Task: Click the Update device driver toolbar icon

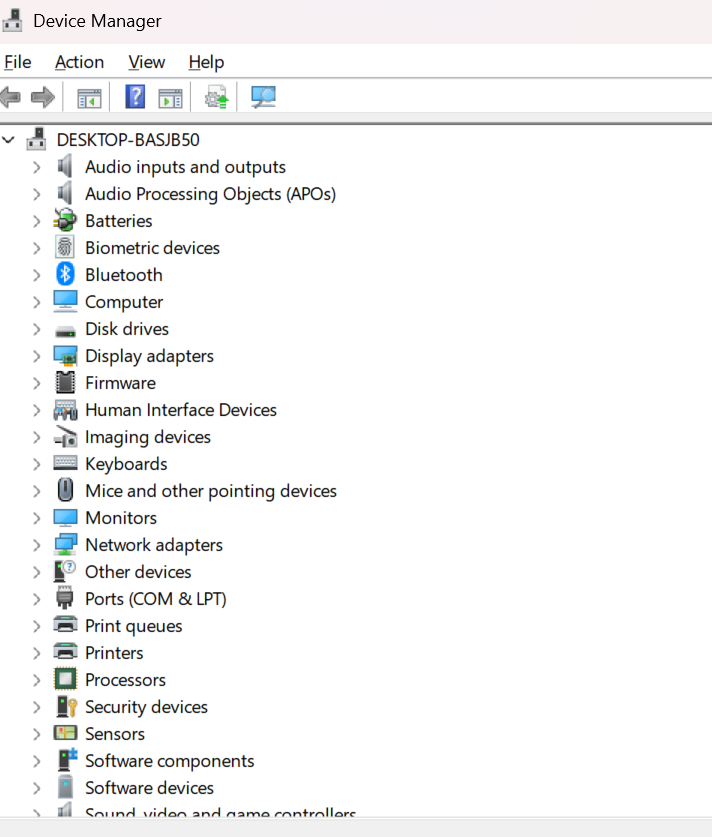Action: click(x=216, y=97)
